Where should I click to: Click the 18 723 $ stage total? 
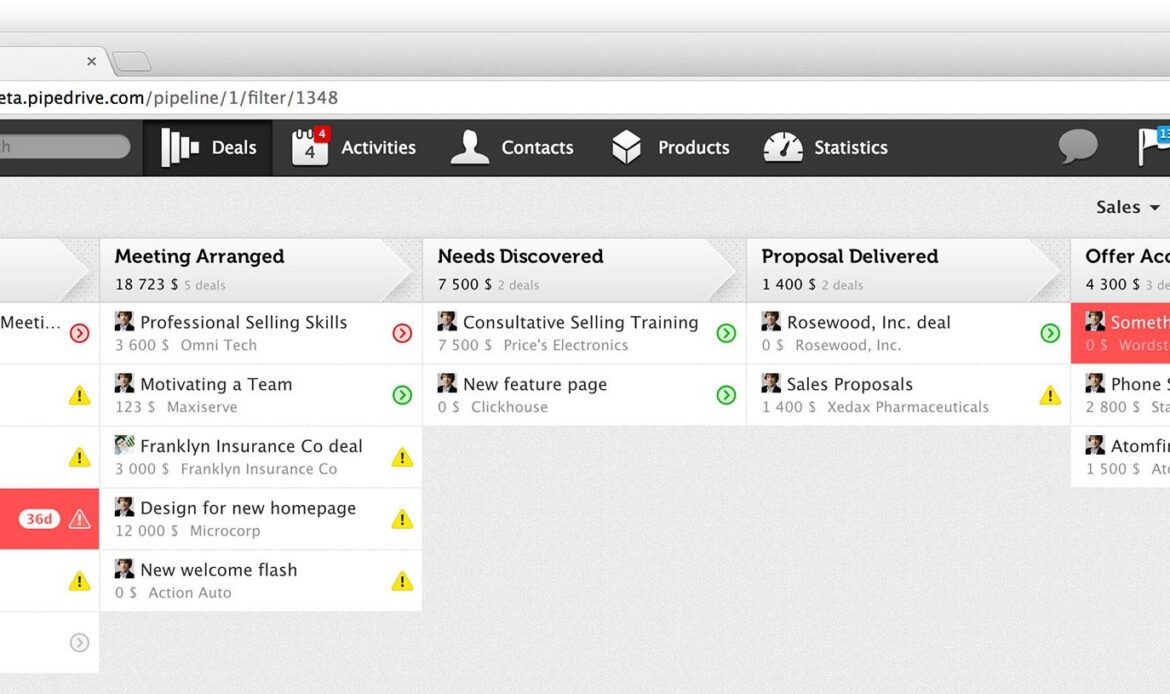[146, 284]
